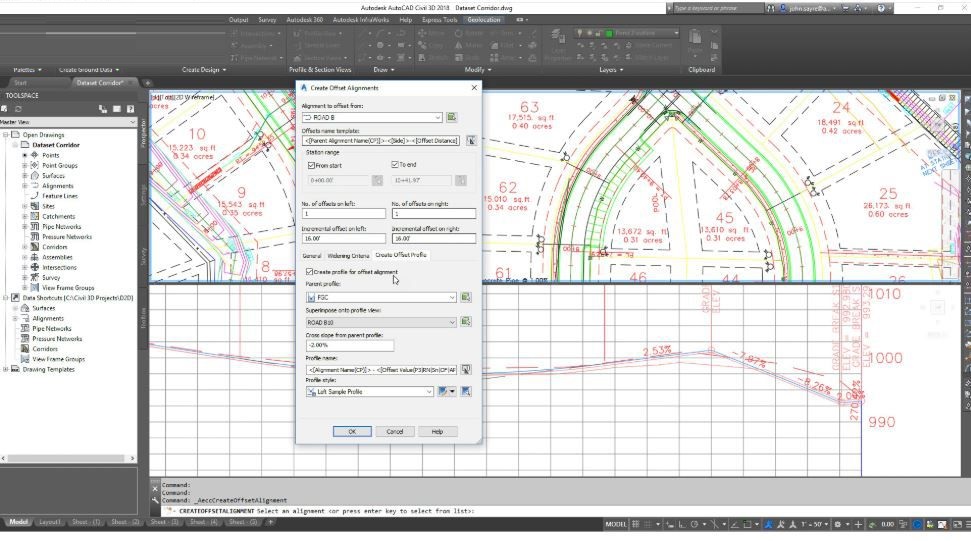Click the Cross slope from parent profile field
971x541 pixels.
click(349, 345)
